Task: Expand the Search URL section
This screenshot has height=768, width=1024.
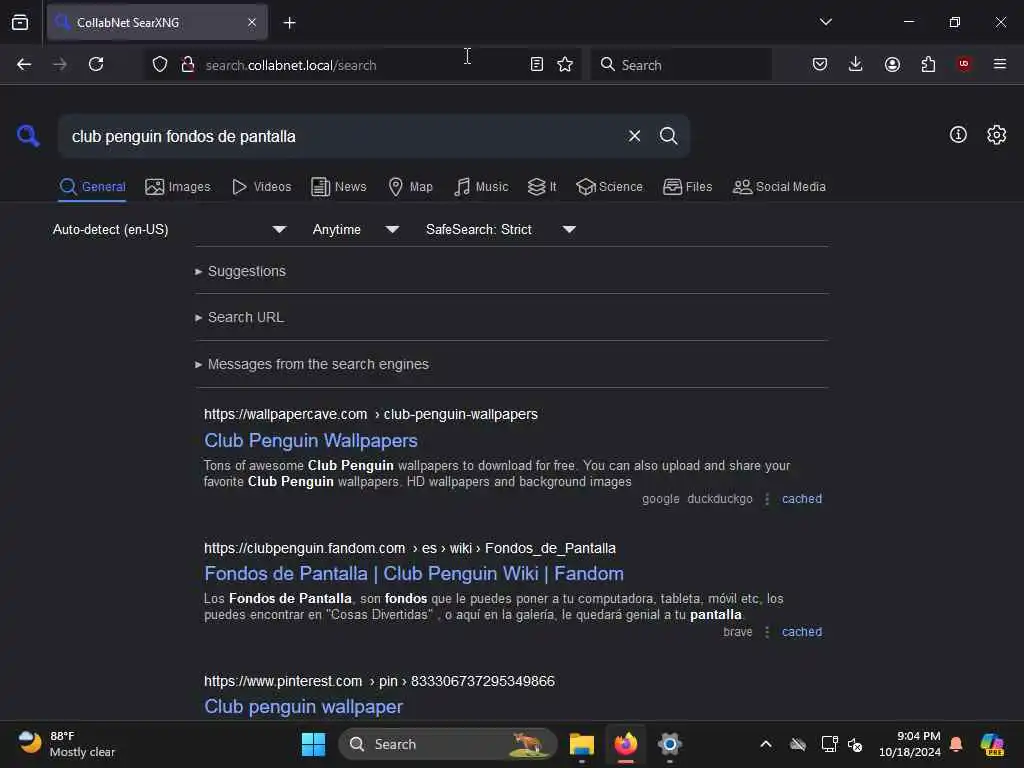Action: point(239,317)
